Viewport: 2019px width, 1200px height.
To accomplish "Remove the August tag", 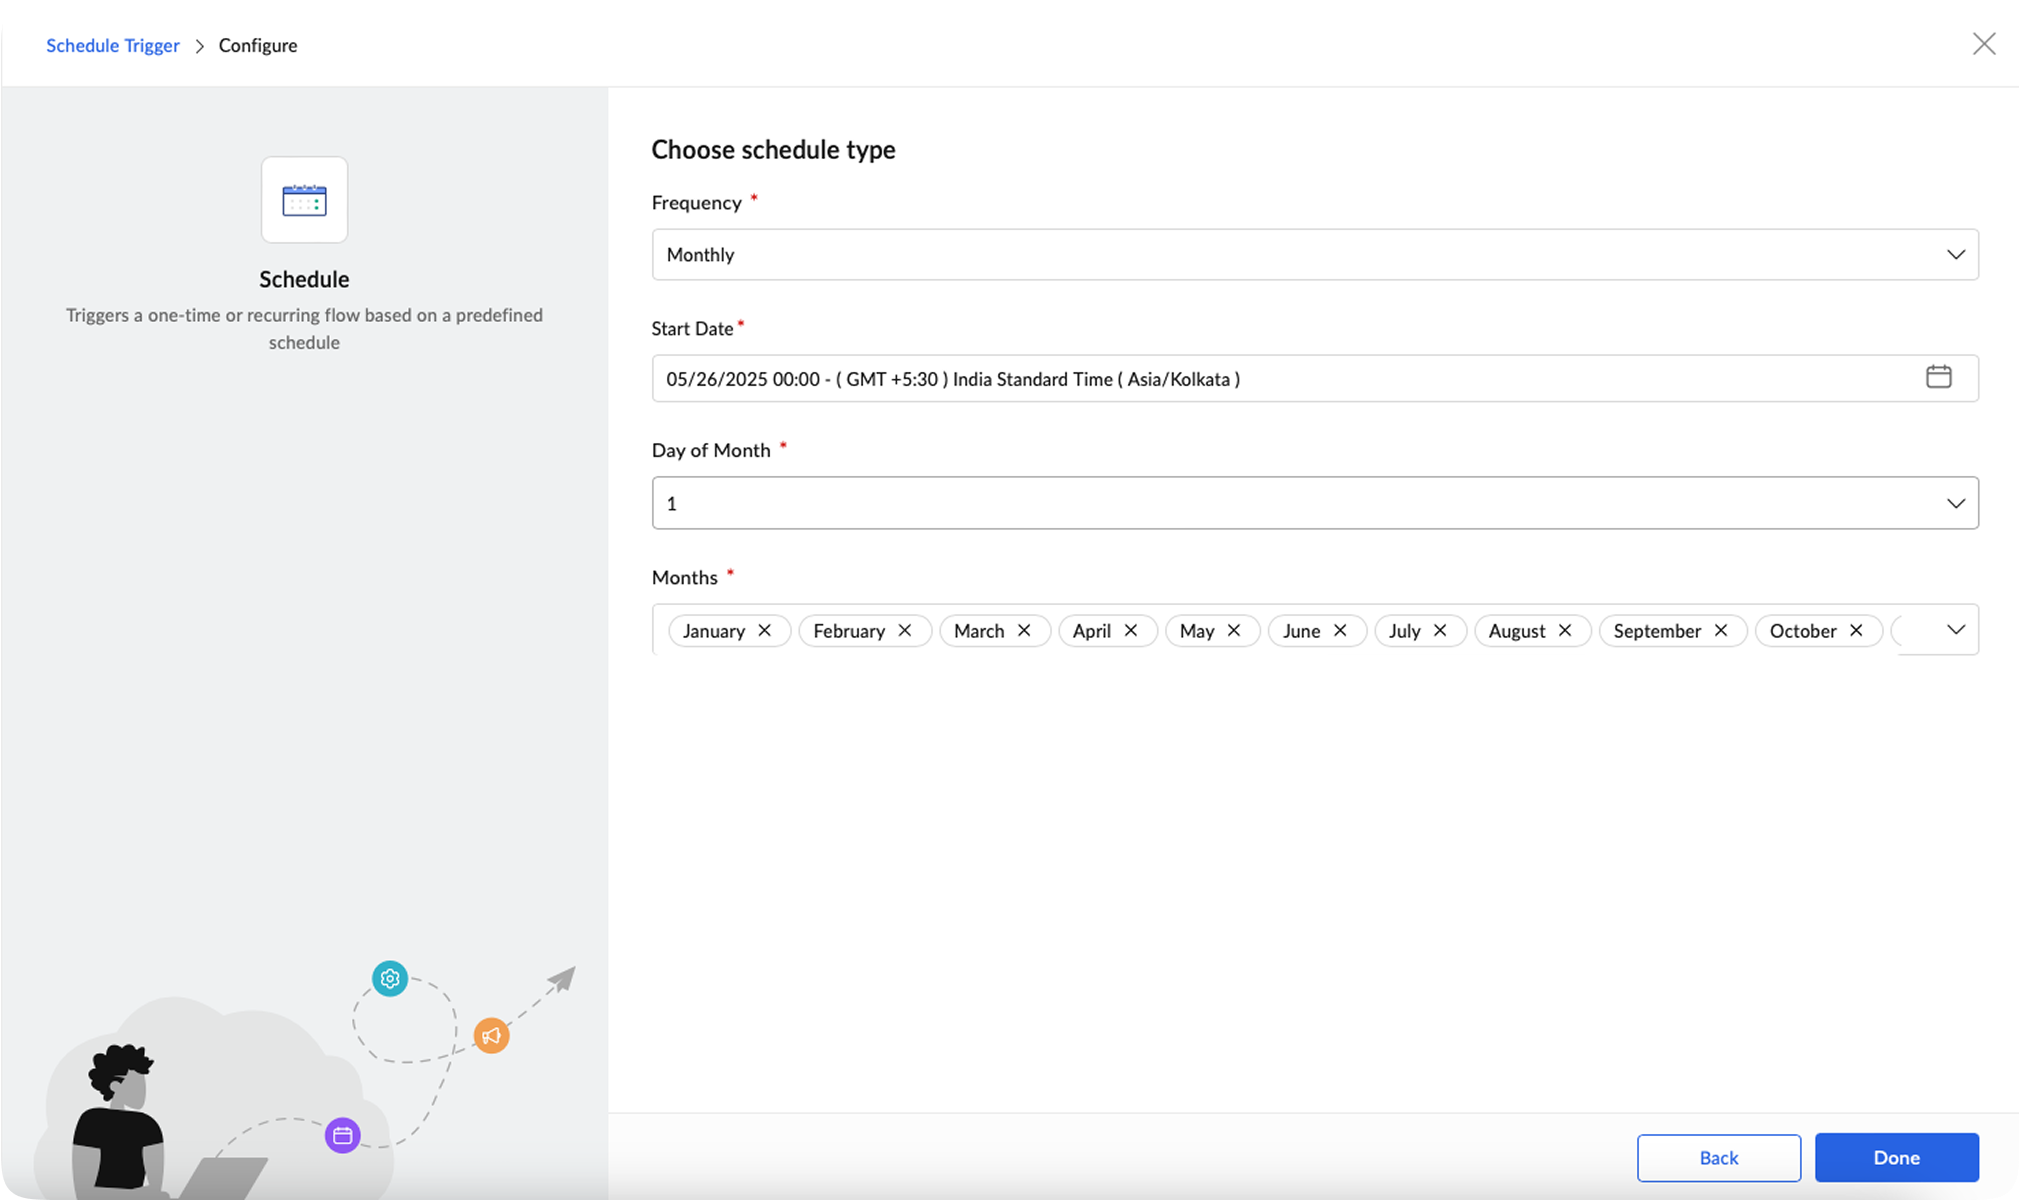I will (x=1565, y=631).
